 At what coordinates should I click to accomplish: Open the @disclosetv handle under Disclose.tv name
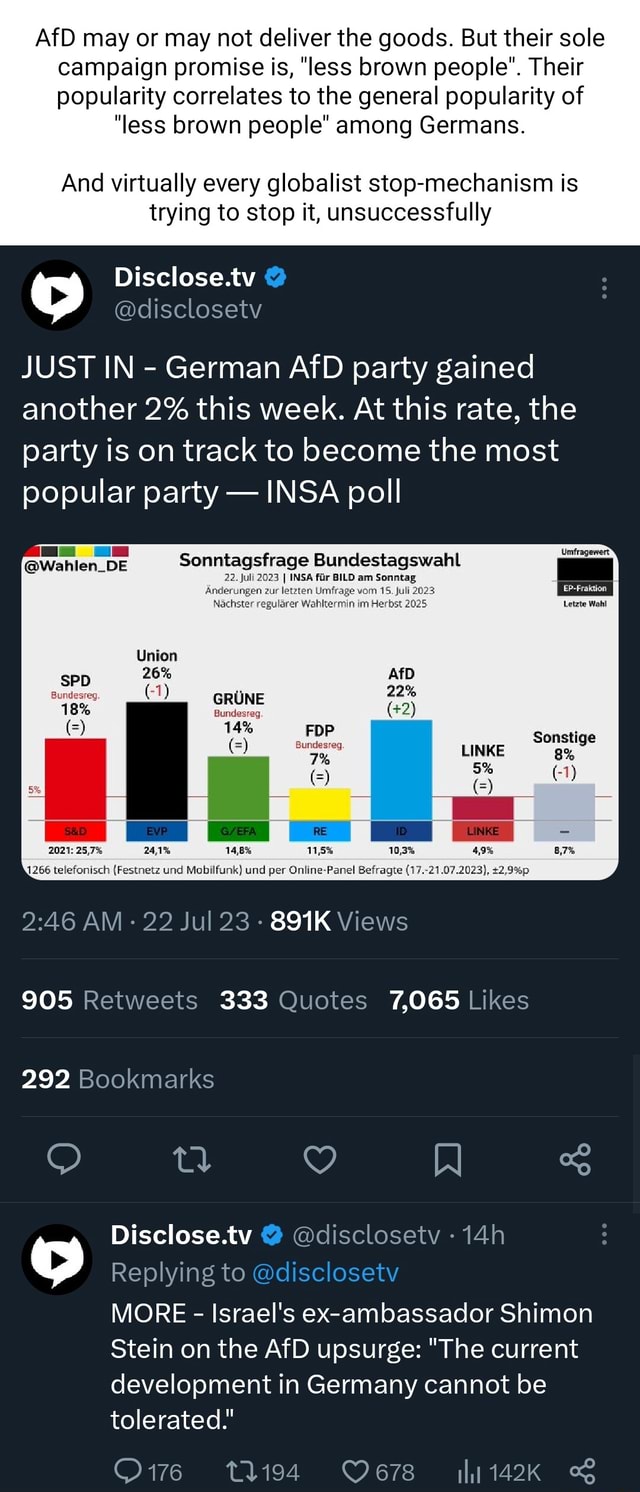188,309
